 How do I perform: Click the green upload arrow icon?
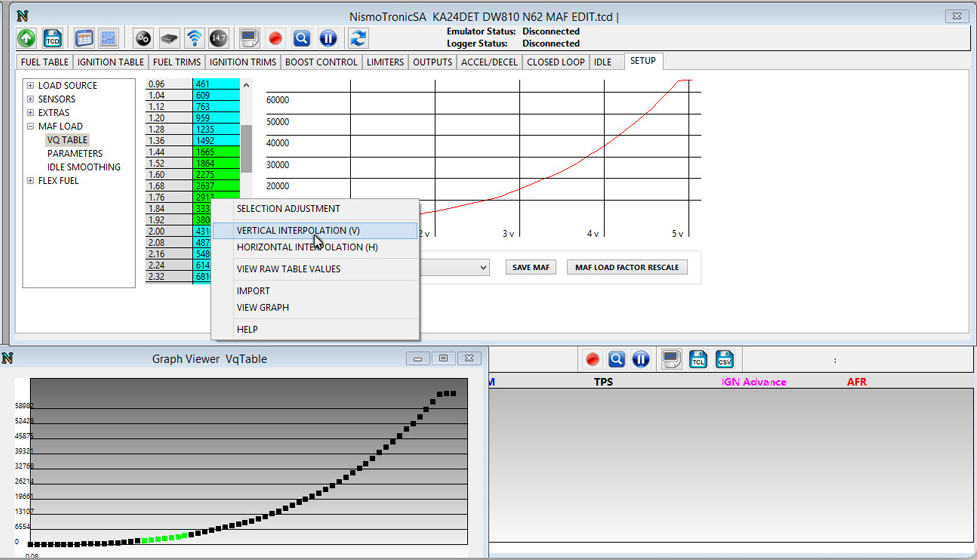pos(26,39)
